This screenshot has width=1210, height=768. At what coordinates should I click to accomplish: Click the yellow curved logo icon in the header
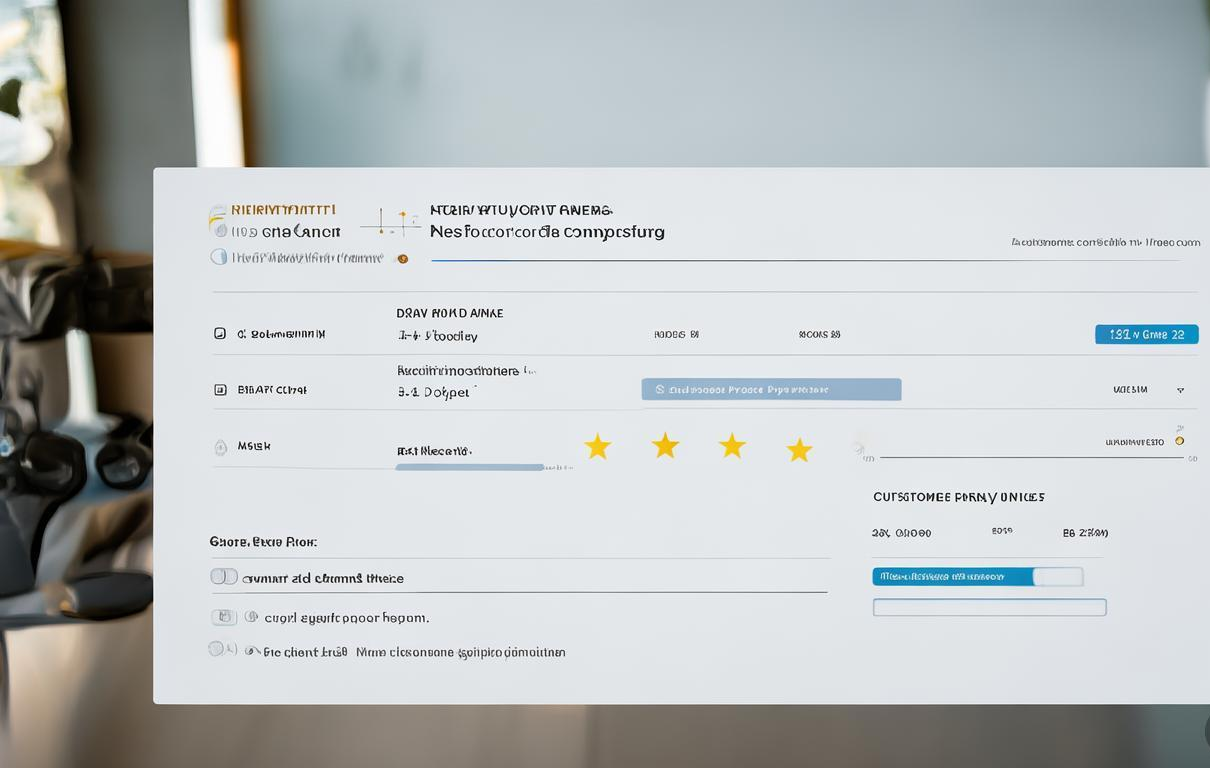(215, 220)
